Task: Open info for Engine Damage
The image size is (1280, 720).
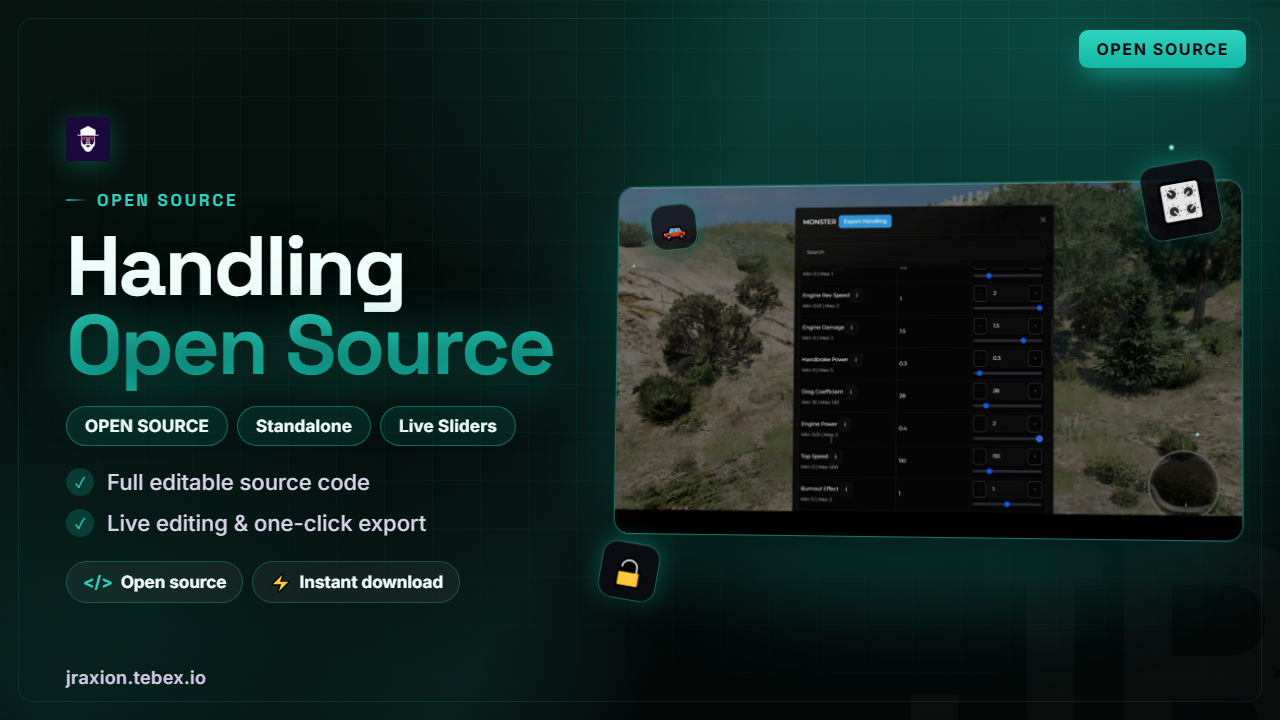Action: [852, 327]
